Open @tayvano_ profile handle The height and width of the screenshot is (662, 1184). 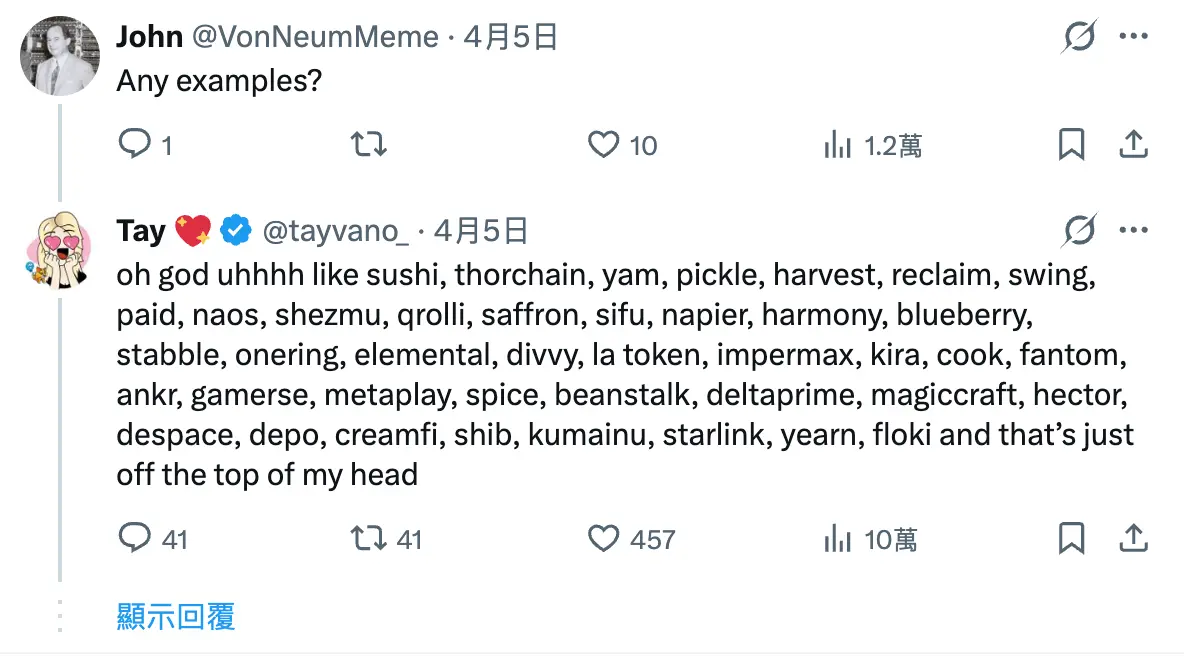pyautogui.click(x=335, y=232)
